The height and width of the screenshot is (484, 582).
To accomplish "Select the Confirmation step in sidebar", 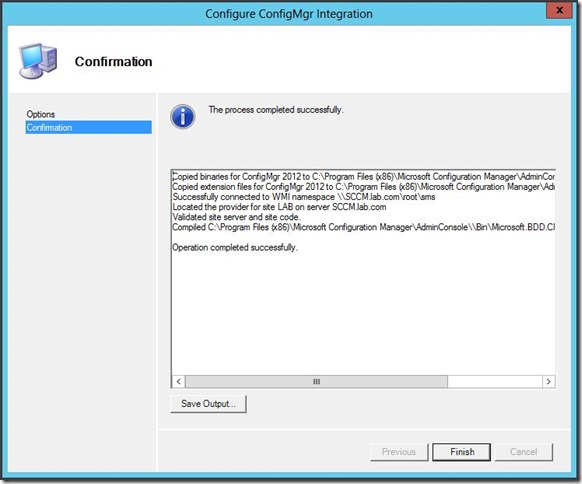I will (89, 127).
